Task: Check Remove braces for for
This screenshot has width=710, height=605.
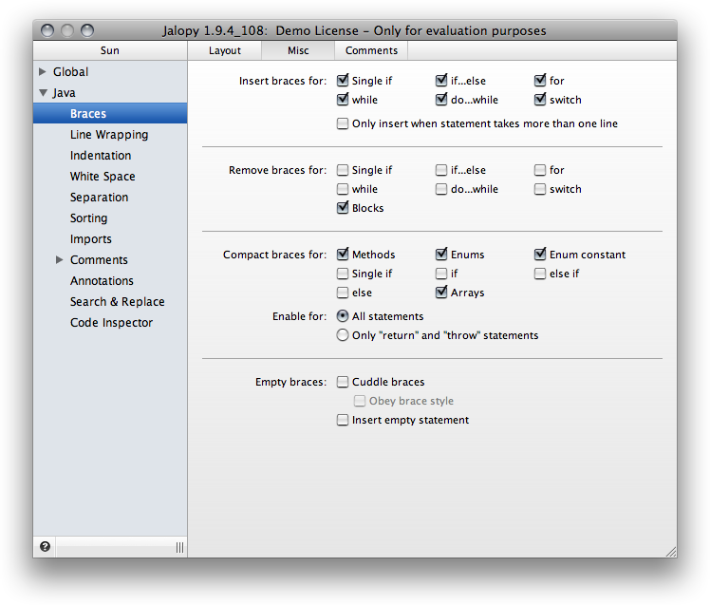Action: [x=540, y=170]
